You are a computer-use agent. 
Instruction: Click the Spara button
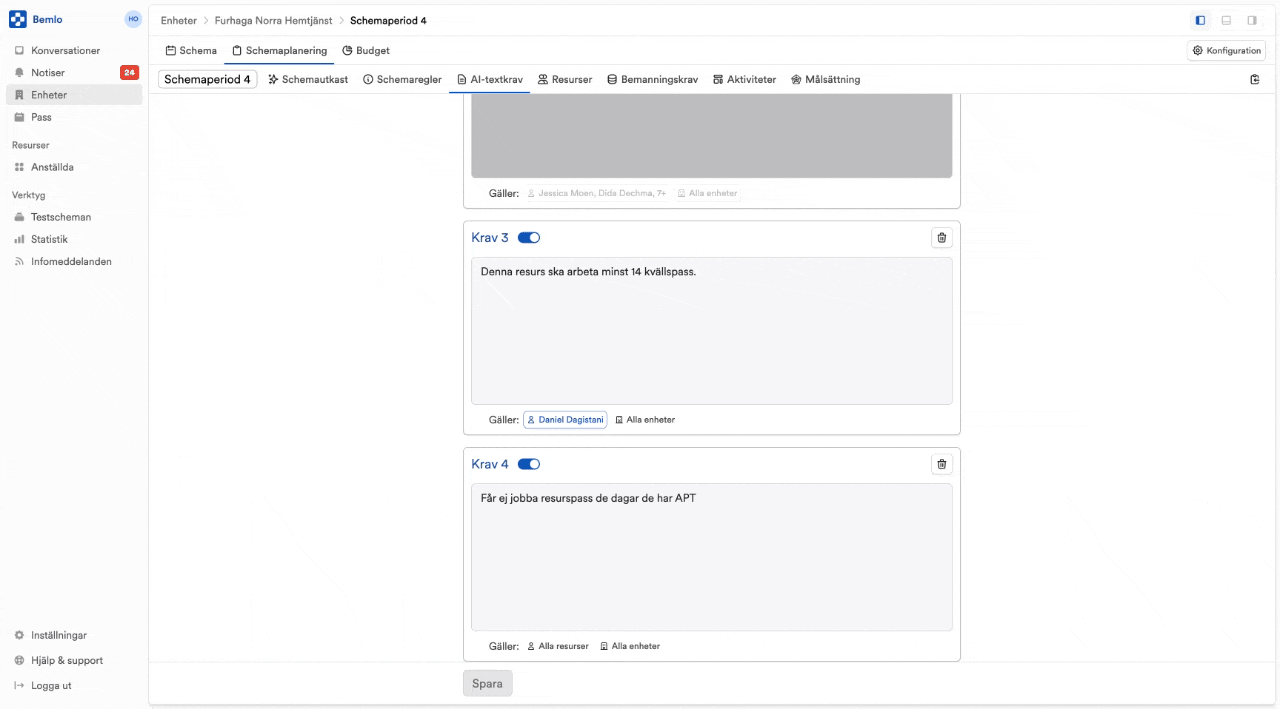pyautogui.click(x=488, y=684)
